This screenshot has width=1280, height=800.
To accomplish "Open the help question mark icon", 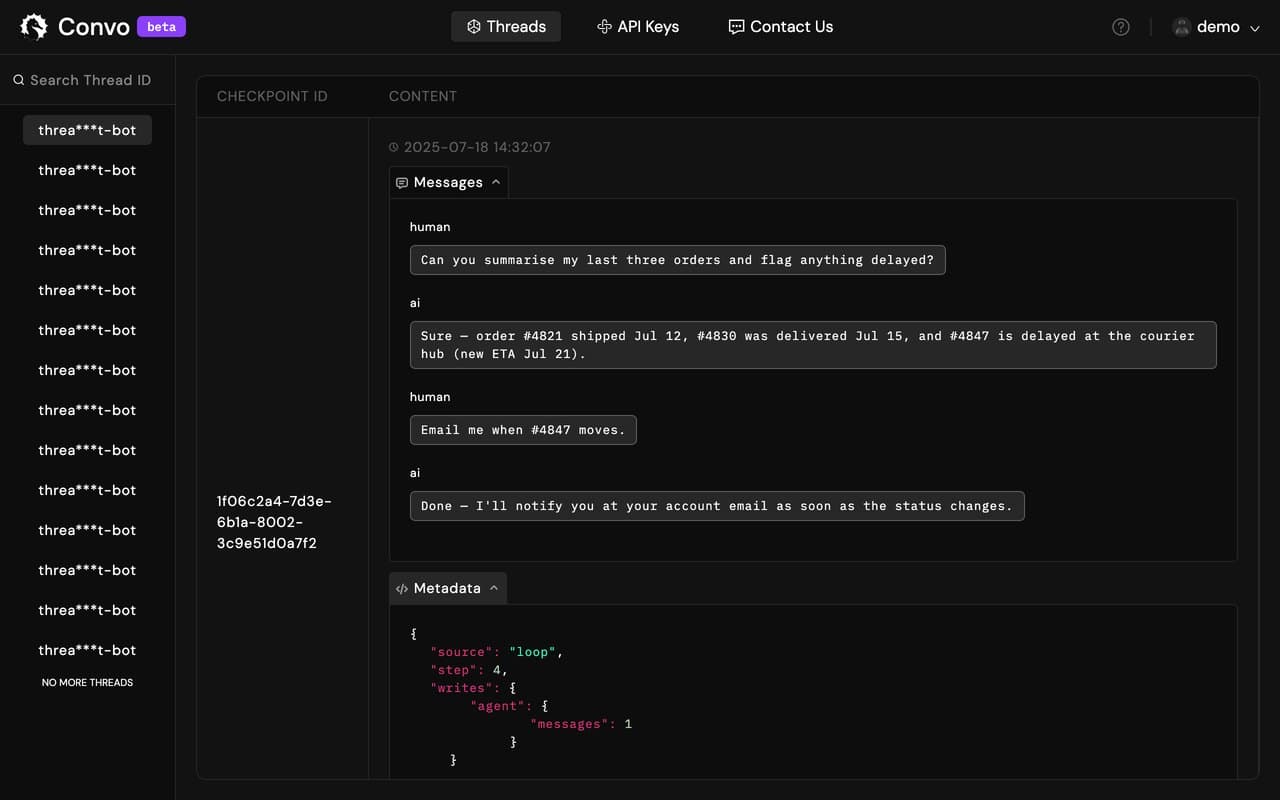I will (1121, 27).
